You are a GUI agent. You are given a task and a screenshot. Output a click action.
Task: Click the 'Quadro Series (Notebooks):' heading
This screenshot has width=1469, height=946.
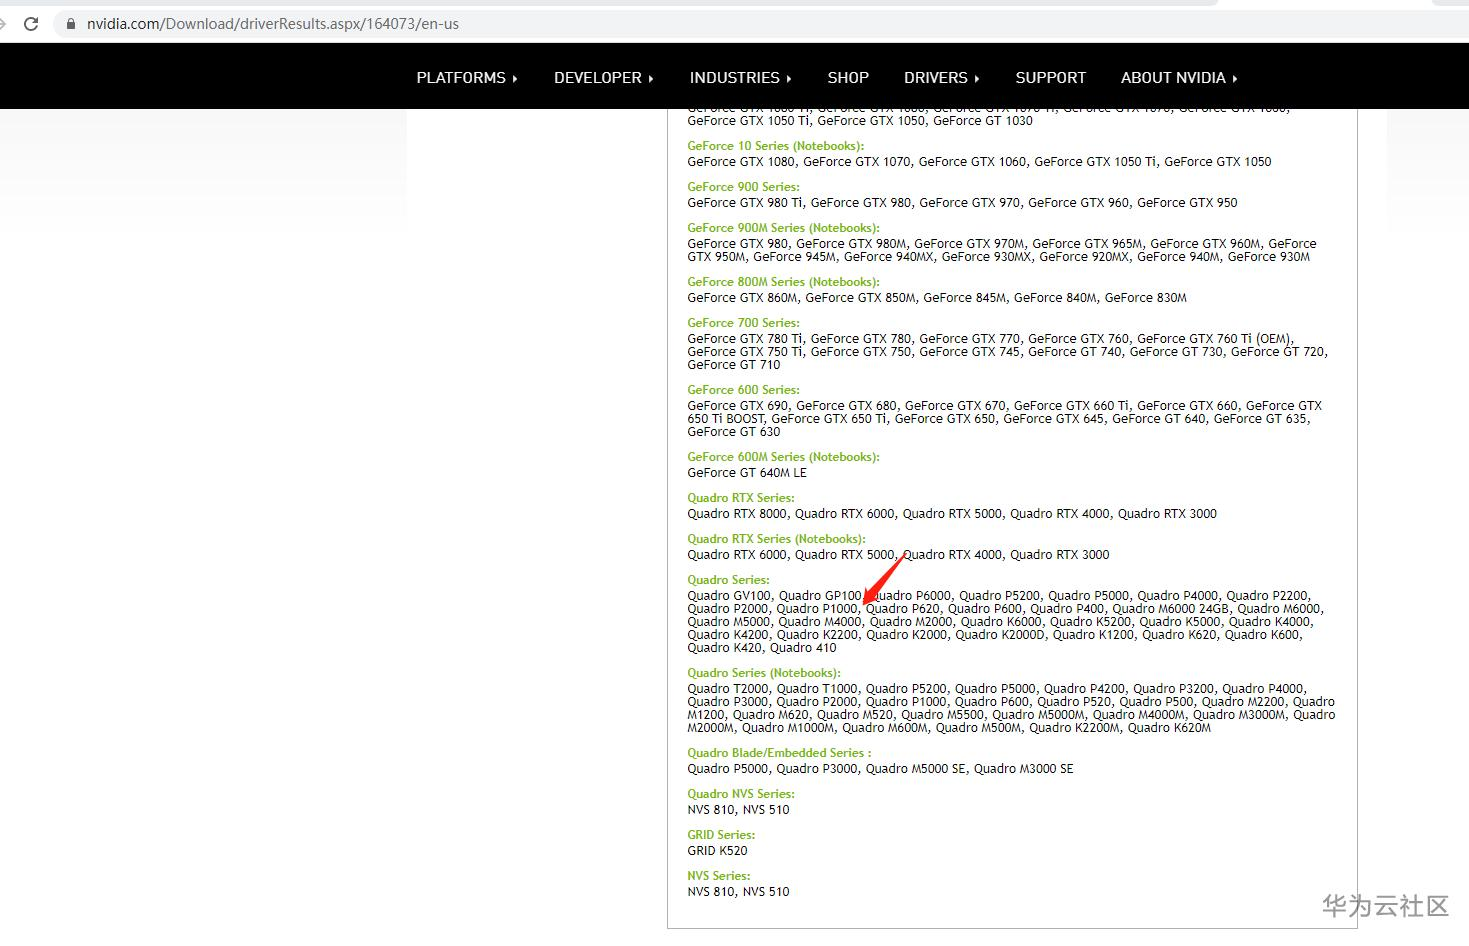pos(764,673)
